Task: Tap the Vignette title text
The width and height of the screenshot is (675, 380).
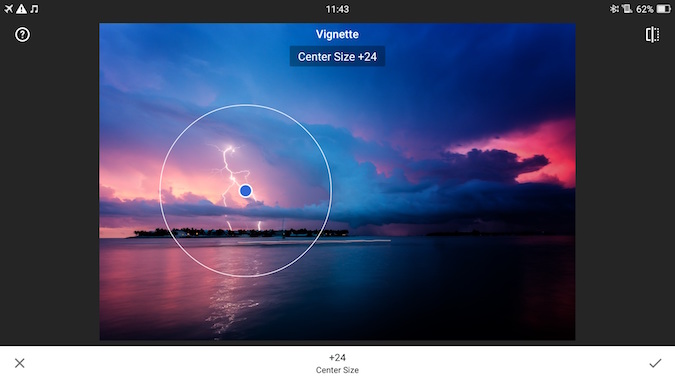Action: click(337, 34)
